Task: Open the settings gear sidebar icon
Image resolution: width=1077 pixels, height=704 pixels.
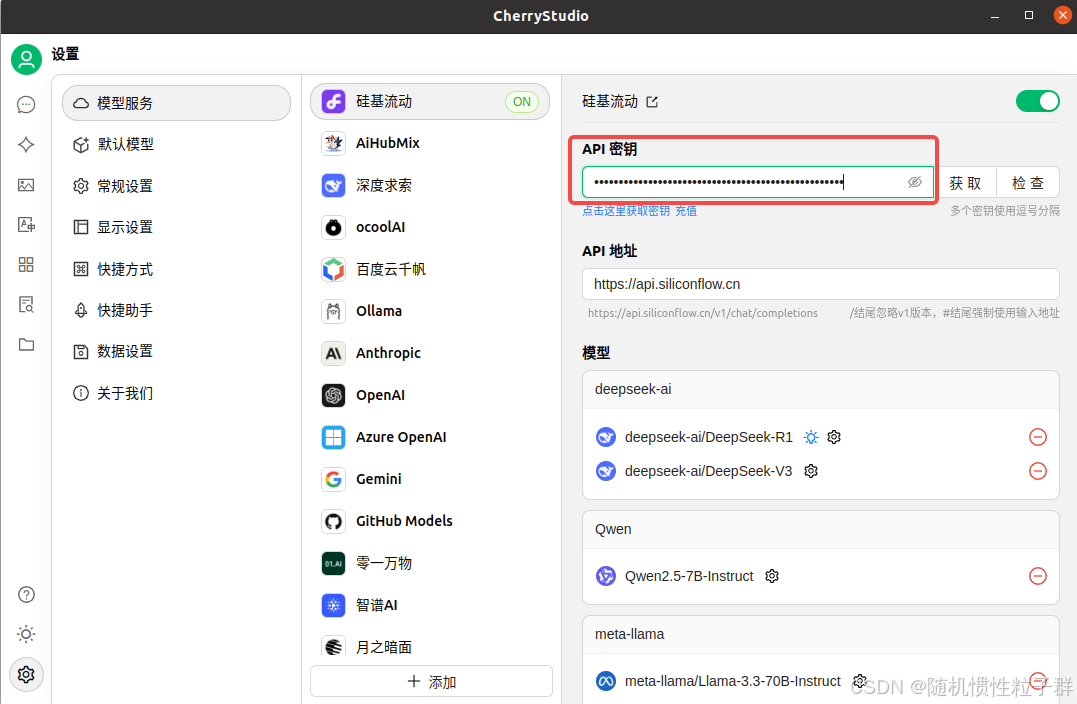Action: coord(26,674)
